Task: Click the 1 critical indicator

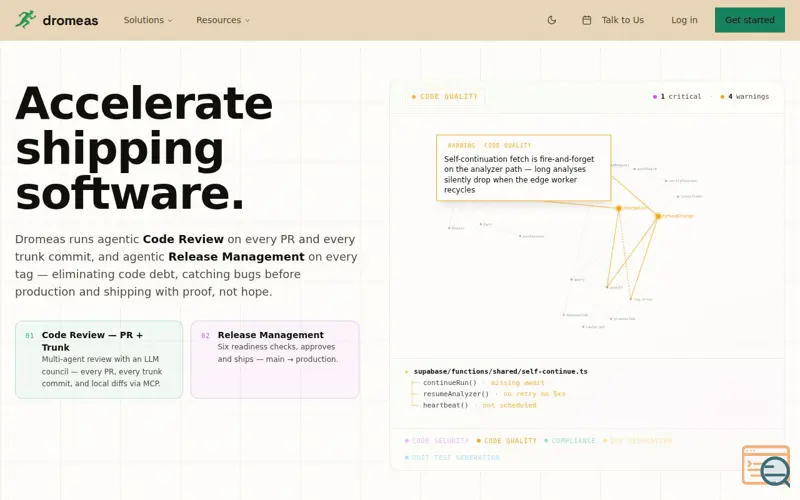Action: 677,96
